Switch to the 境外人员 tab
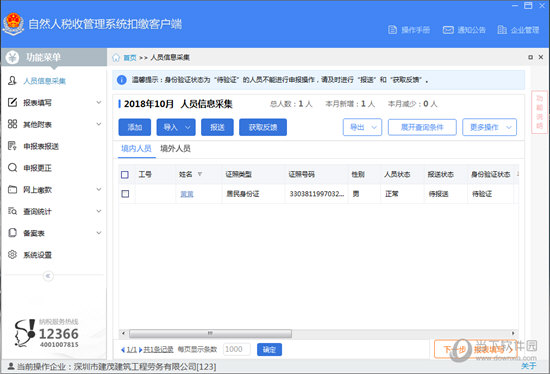550x374 pixels. click(x=175, y=148)
